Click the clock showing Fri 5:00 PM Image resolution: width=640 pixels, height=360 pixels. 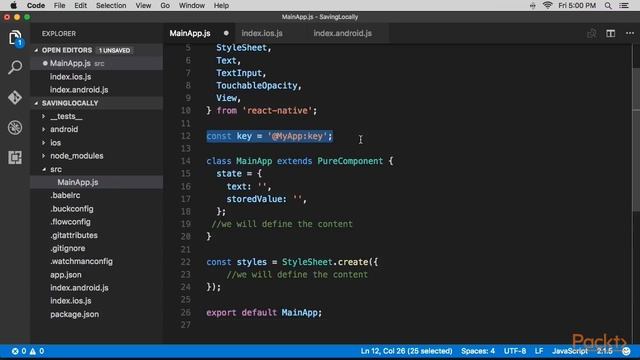coord(577,5)
